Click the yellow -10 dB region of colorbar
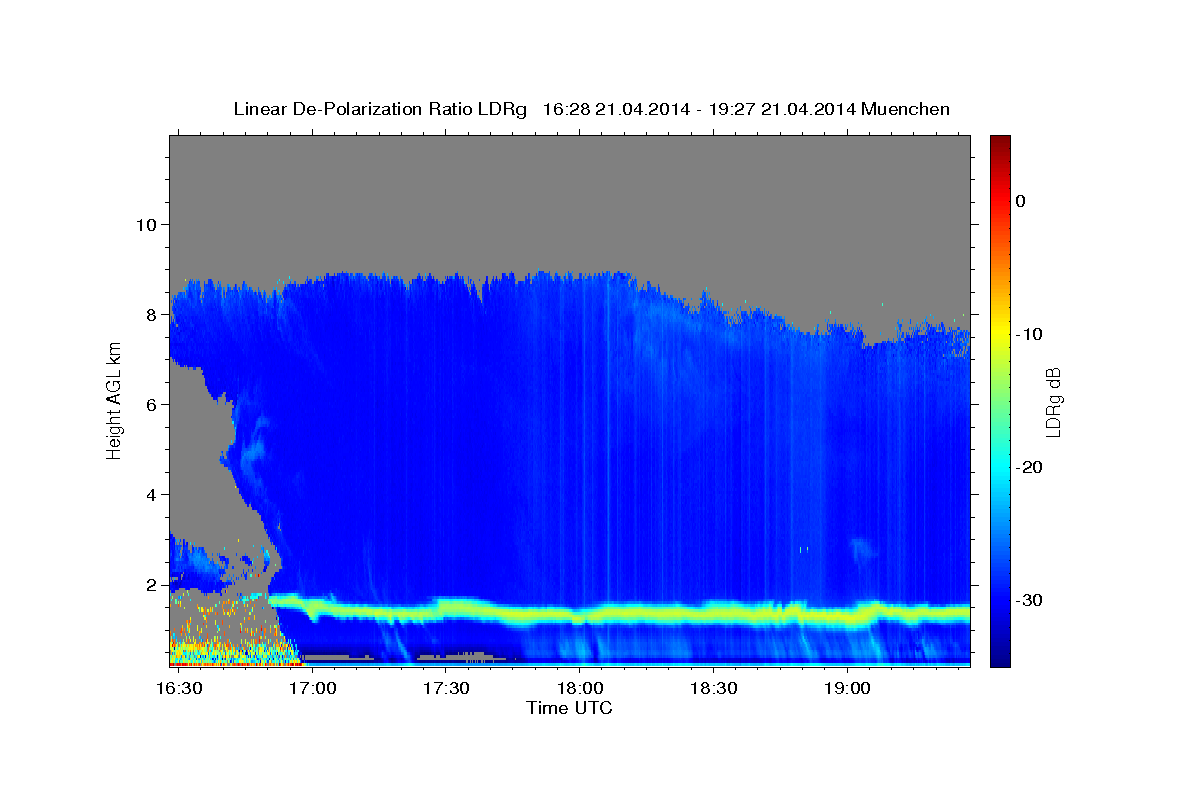Screen dimensions: 1200x800 coord(1000,334)
